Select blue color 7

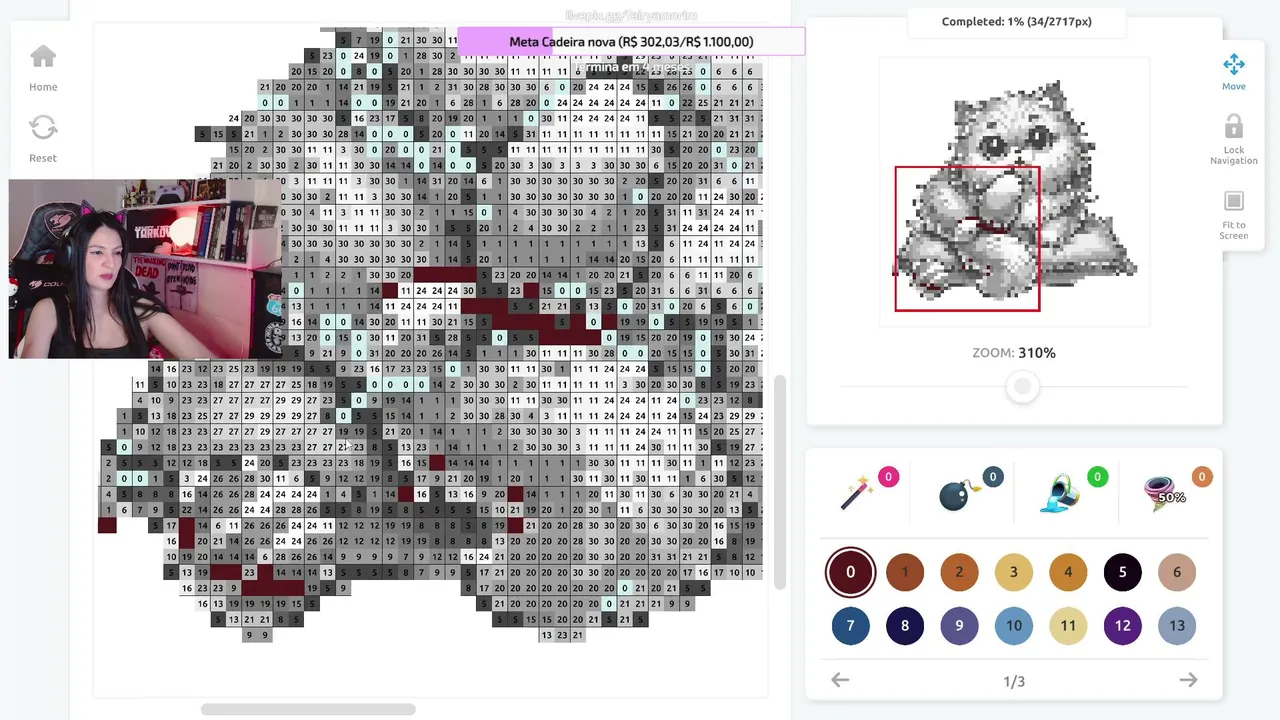click(x=850, y=626)
